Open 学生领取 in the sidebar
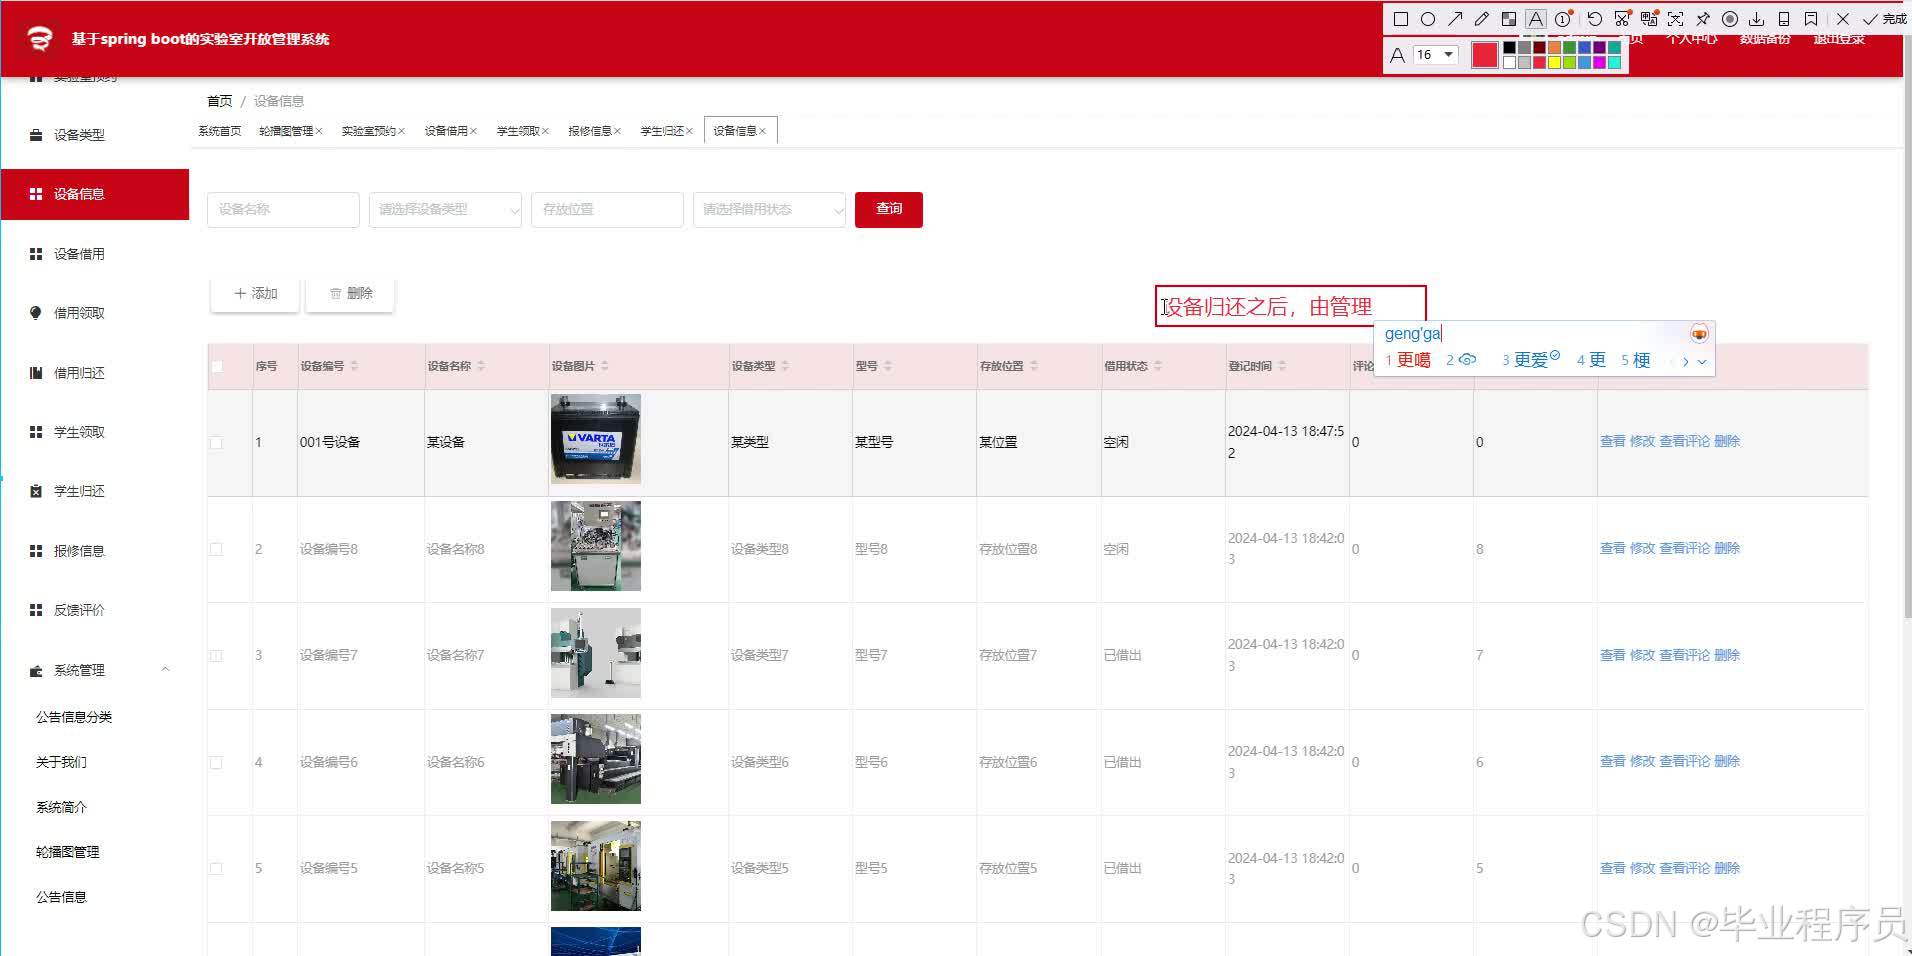Screen dimensions: 1912x956 pyautogui.click(x=79, y=432)
